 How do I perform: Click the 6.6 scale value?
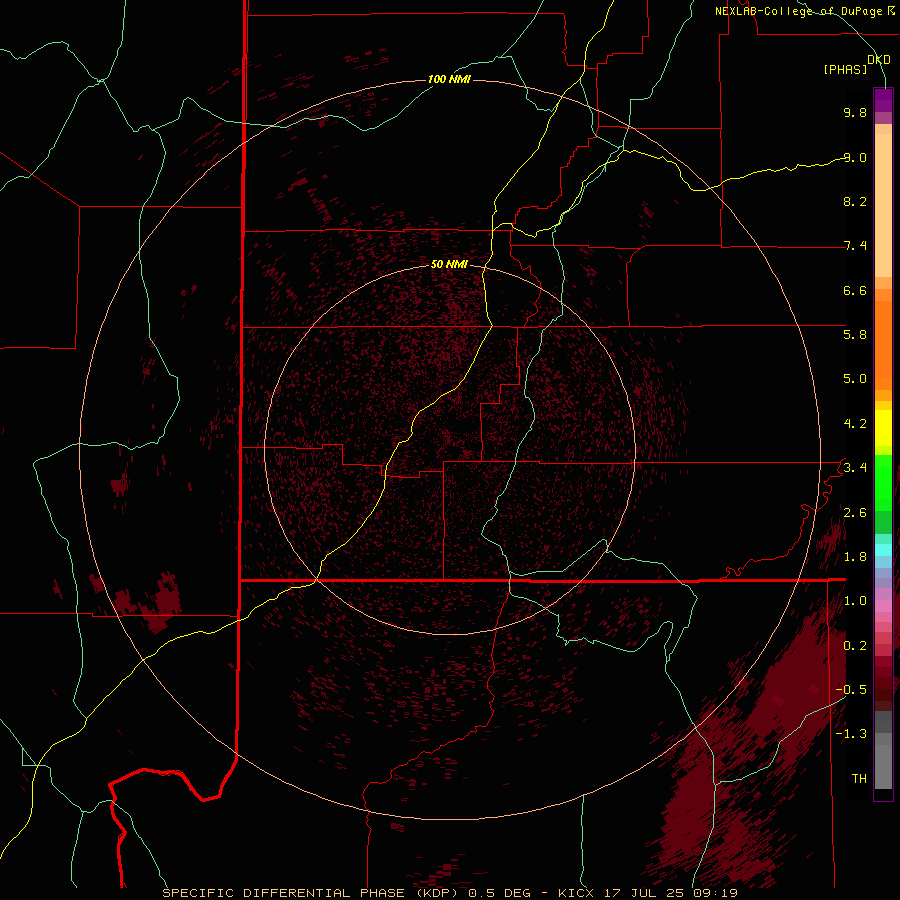click(x=855, y=290)
